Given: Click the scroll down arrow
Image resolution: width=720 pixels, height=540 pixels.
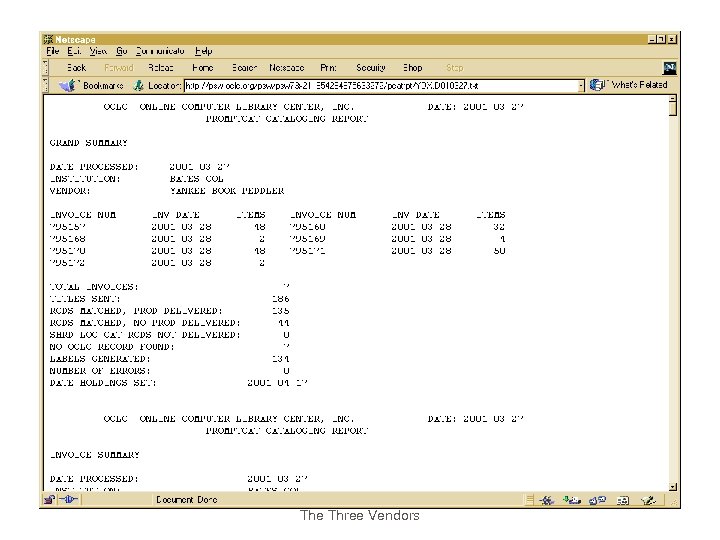Looking at the screenshot, I should pos(673,487).
